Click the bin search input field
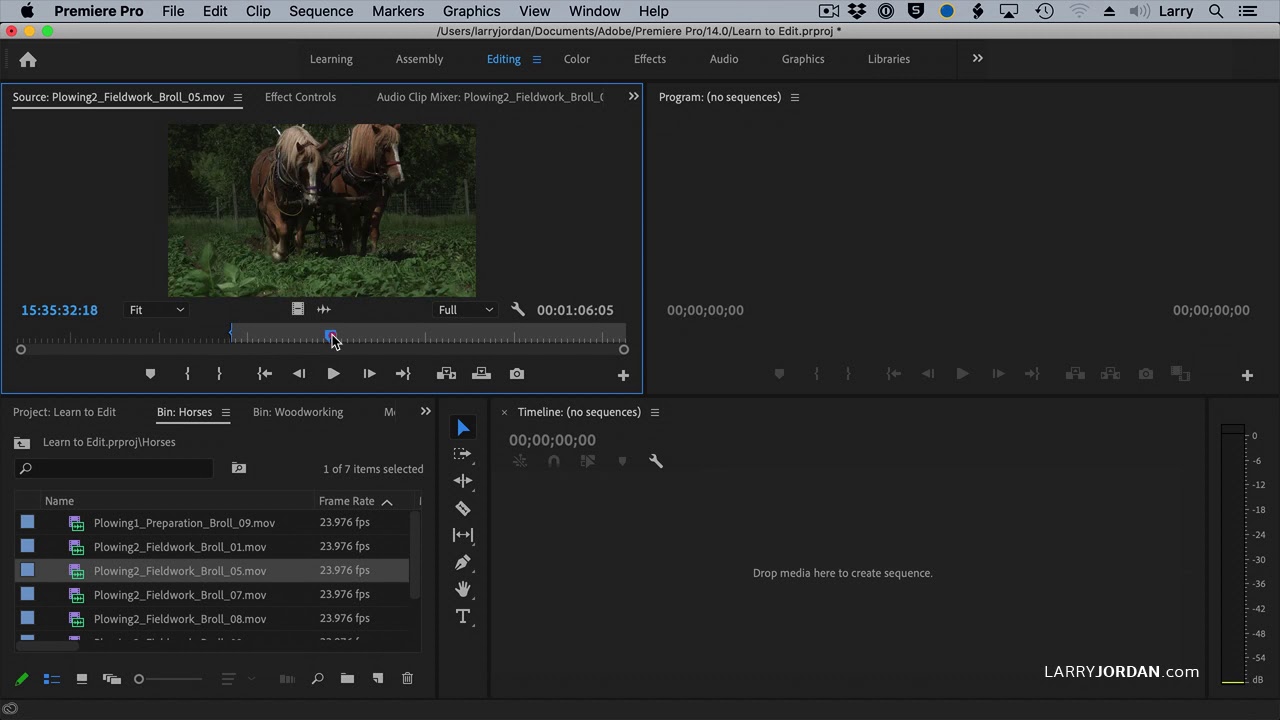The image size is (1280, 720). coord(114,468)
